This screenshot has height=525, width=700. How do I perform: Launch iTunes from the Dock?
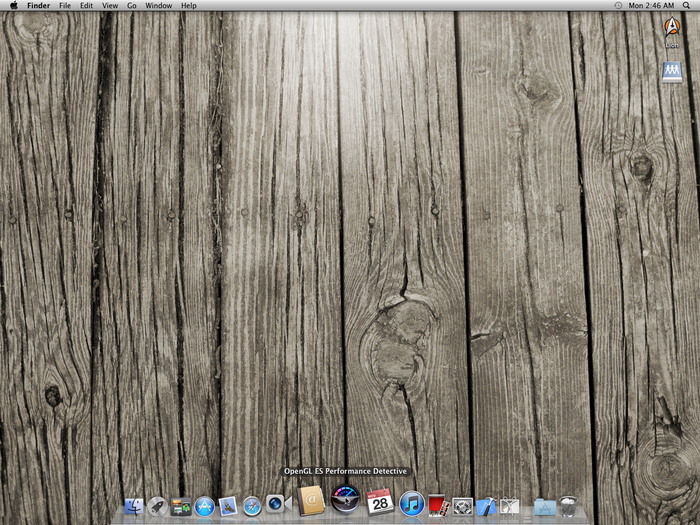pyautogui.click(x=412, y=503)
